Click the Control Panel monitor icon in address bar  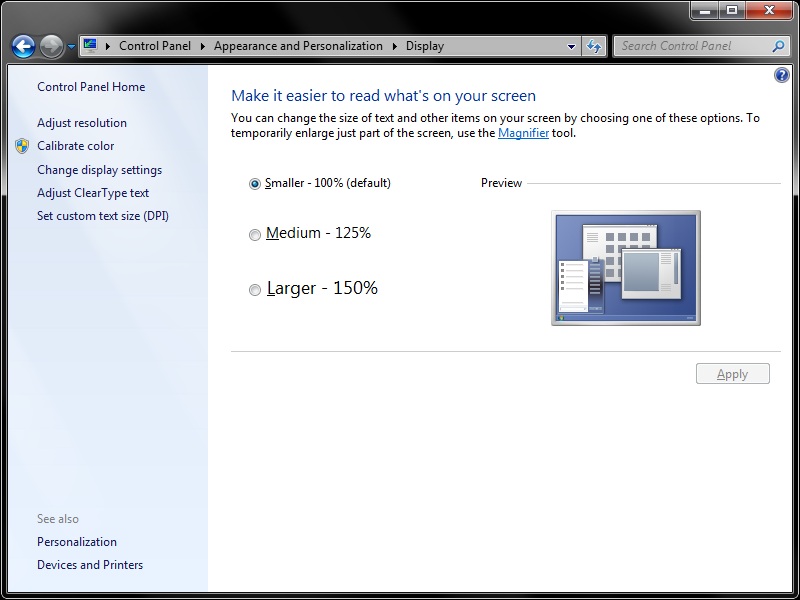pos(90,45)
